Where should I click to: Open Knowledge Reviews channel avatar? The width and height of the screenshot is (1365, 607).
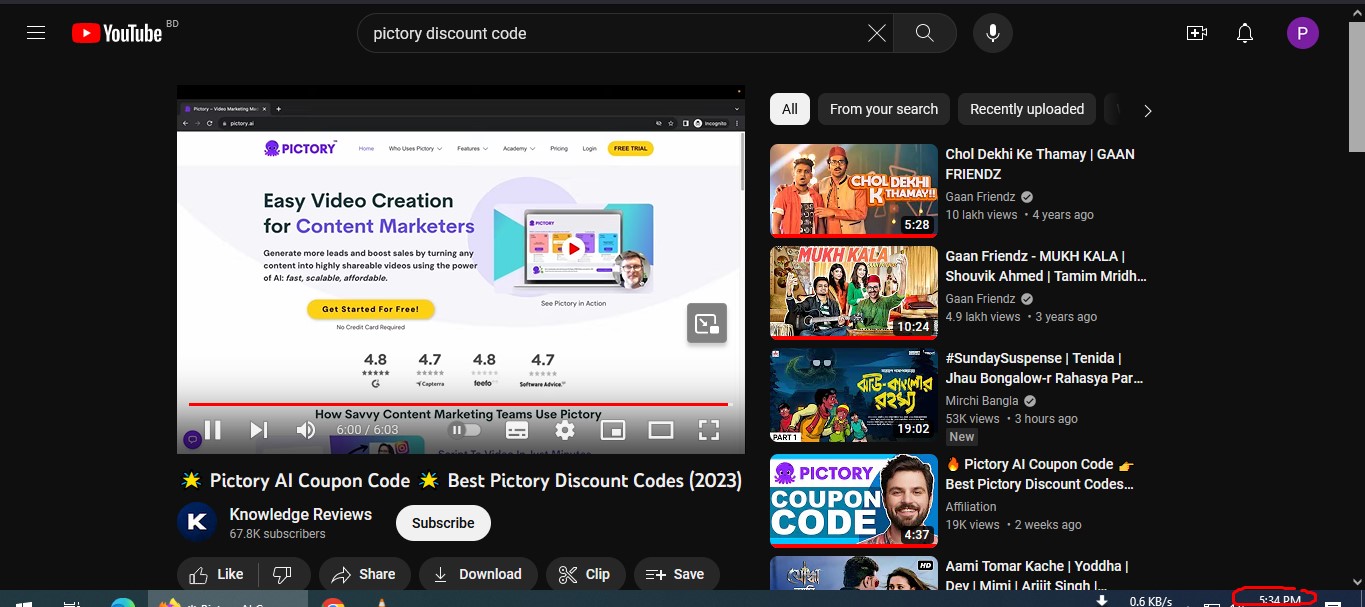tap(197, 523)
